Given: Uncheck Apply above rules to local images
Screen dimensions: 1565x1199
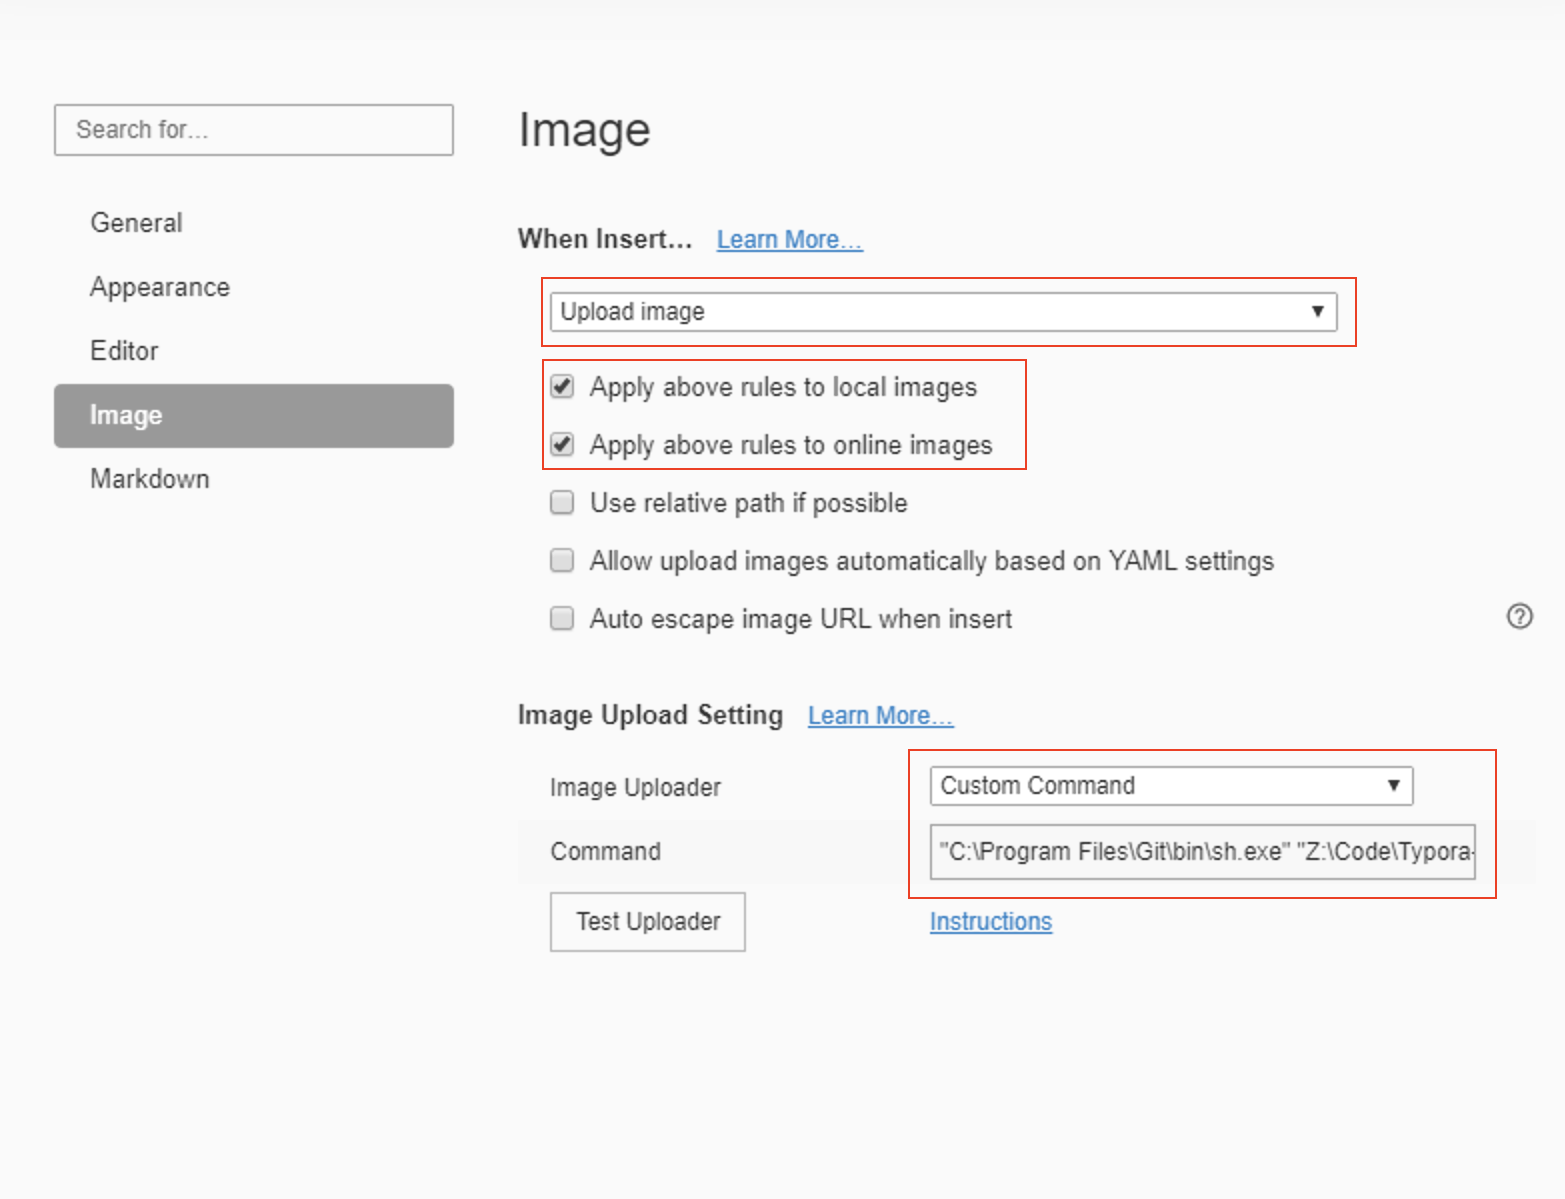Looking at the screenshot, I should 562,387.
